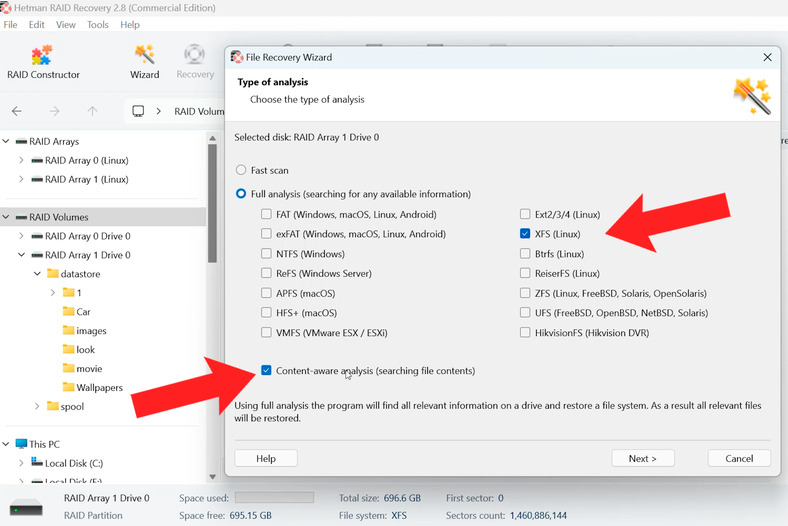Enable the FAT file system checkbox
Image resolution: width=788 pixels, height=526 pixels.
point(266,214)
